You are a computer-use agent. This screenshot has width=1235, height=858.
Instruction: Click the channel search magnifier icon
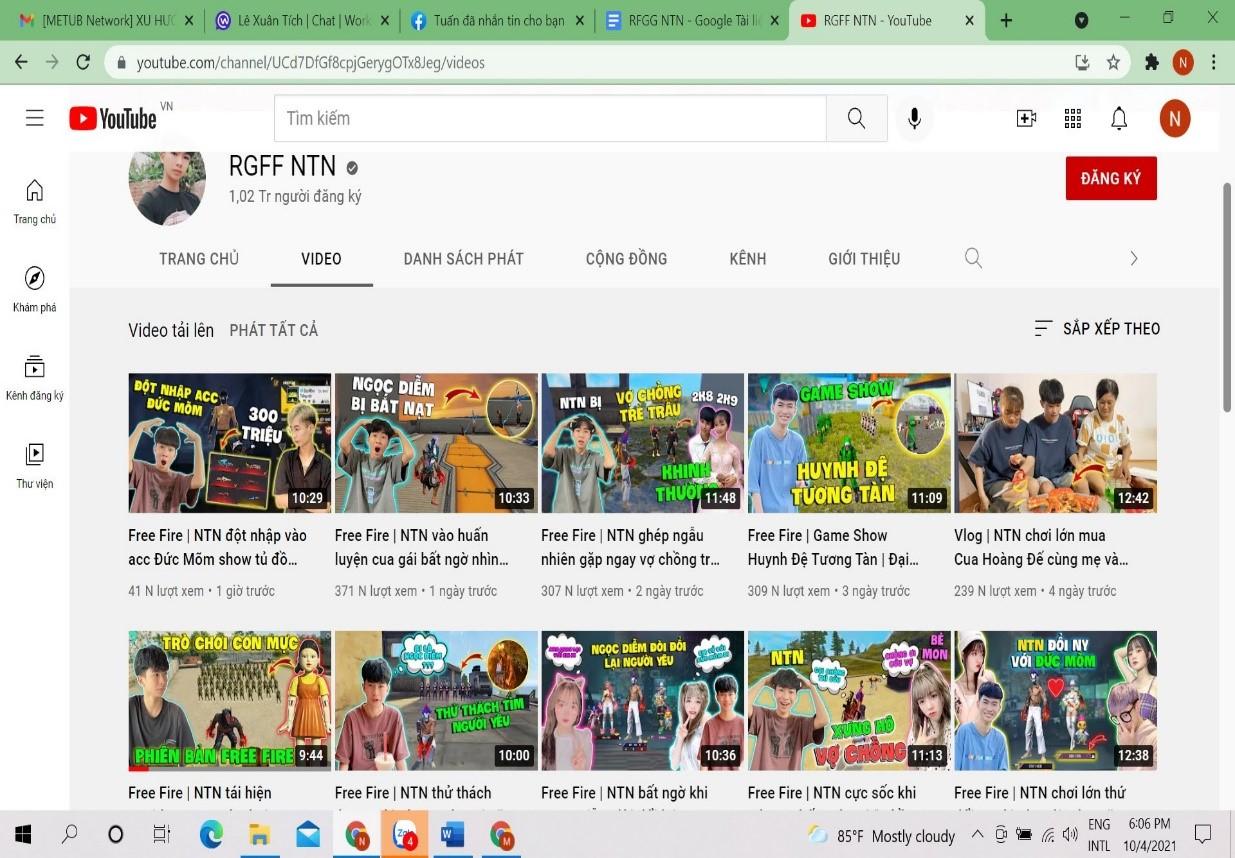[x=973, y=258]
